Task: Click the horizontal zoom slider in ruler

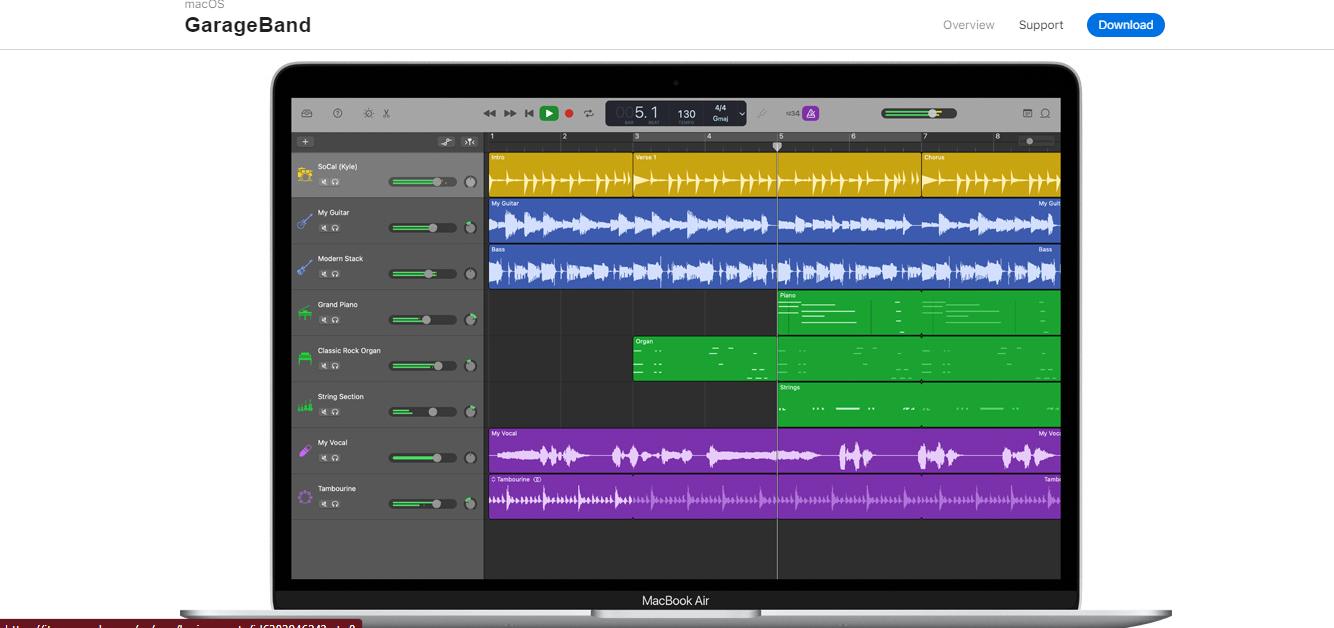Action: tap(1037, 141)
